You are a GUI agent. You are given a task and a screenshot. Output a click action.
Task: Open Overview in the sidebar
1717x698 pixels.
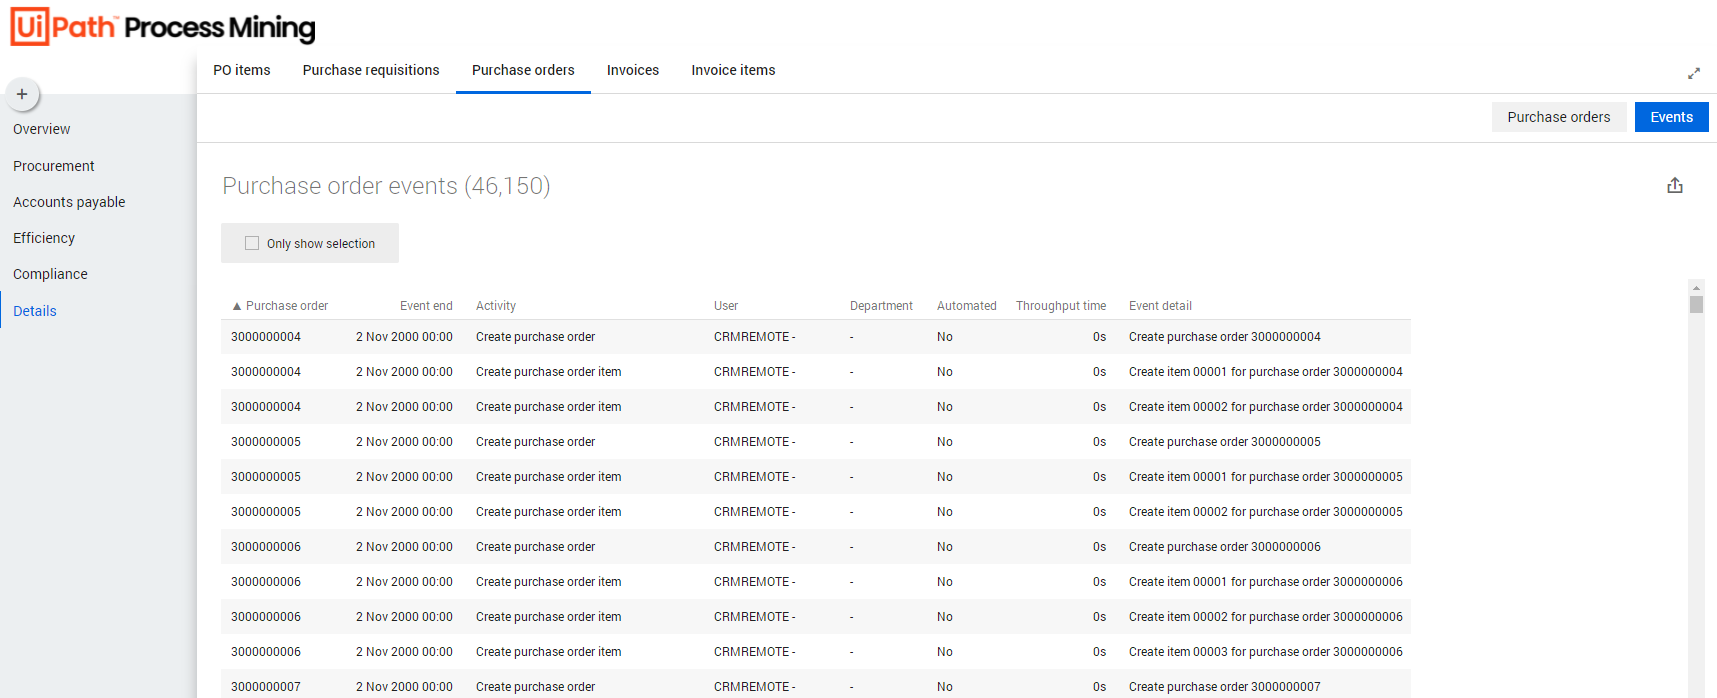(42, 129)
